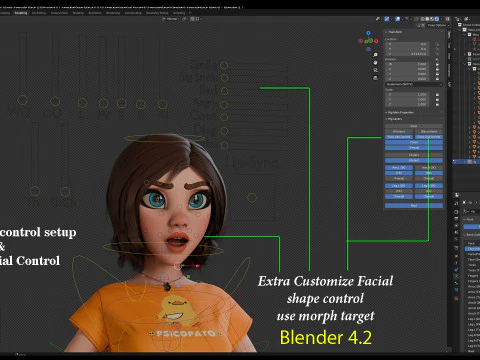Select wireframe viewport shading
Image resolution: width=480 pixels, height=360 pixels.
point(422,19)
